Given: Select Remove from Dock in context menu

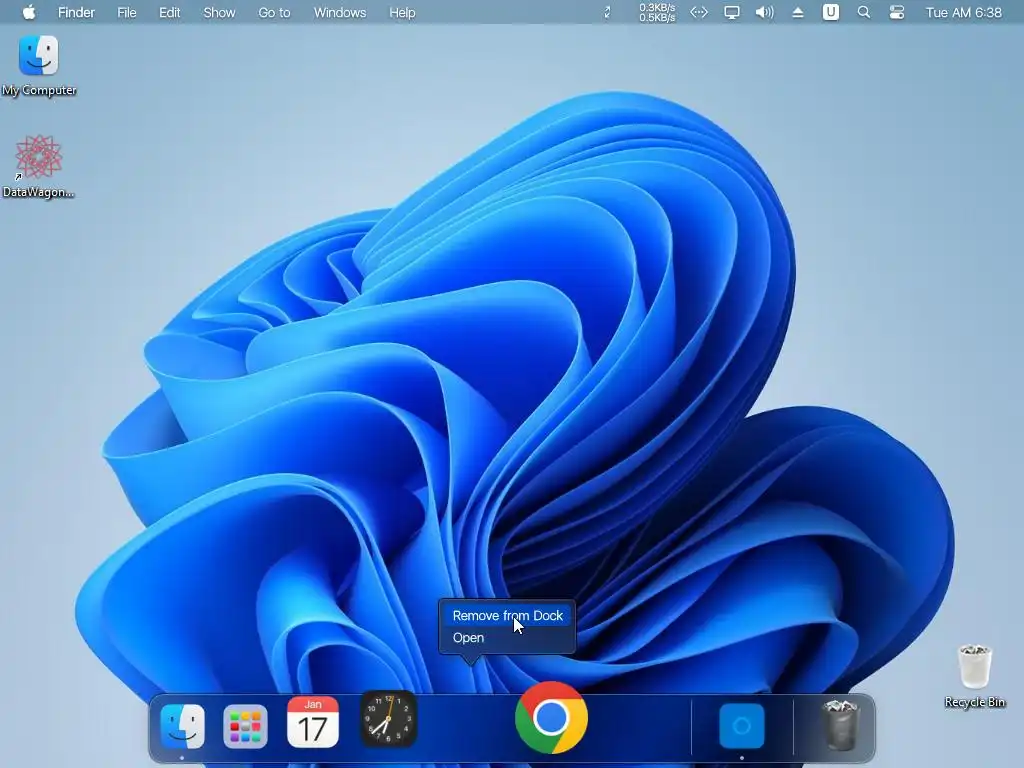Looking at the screenshot, I should (507, 615).
